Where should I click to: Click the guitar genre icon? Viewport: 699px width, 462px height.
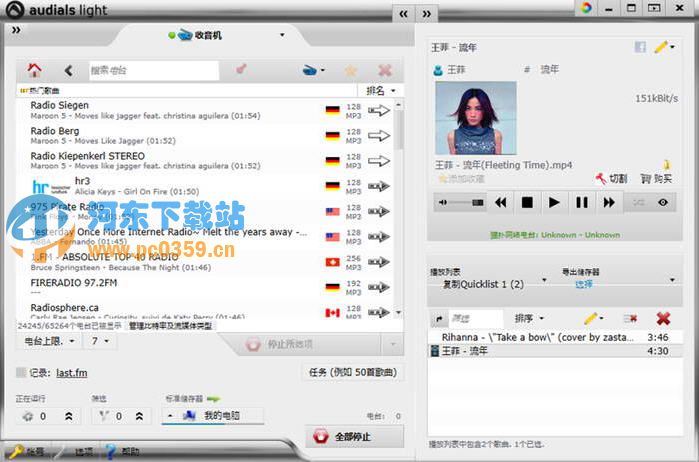(x=241, y=70)
